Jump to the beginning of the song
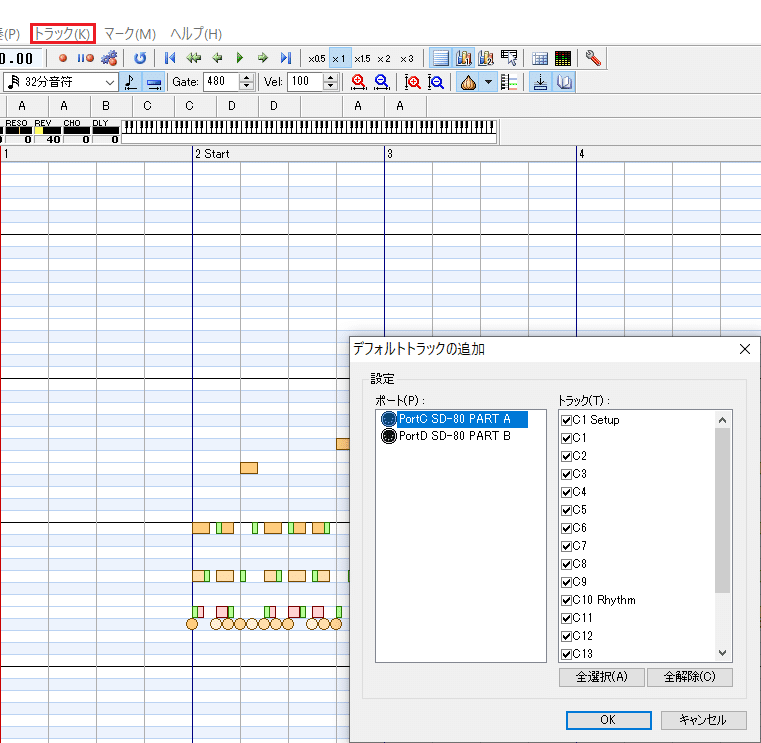Image resolution: width=761 pixels, height=743 pixels. [x=169, y=59]
